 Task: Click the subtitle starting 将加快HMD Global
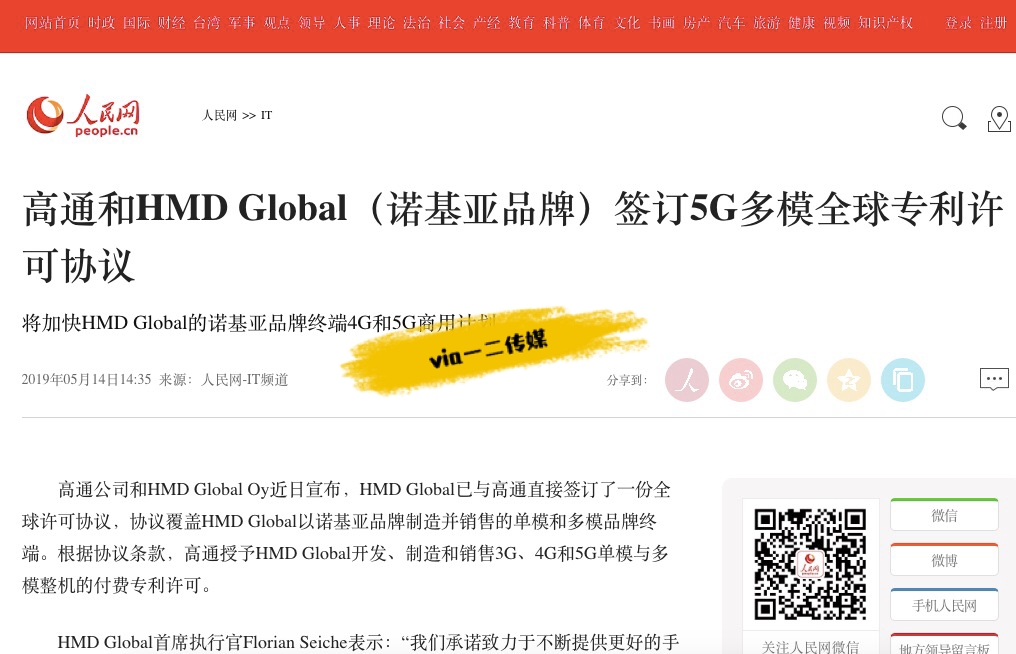(259, 322)
